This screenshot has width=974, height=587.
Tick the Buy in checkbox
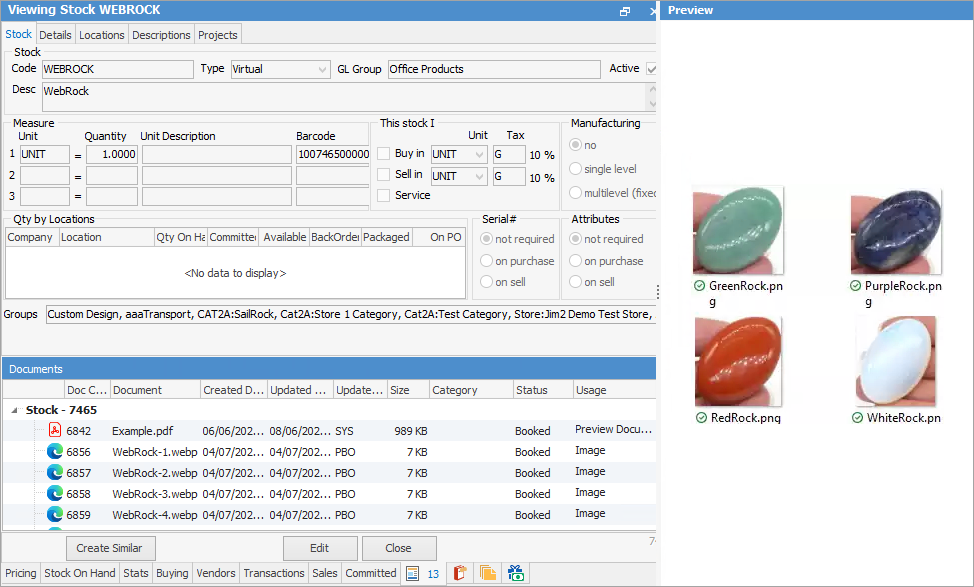click(384, 154)
